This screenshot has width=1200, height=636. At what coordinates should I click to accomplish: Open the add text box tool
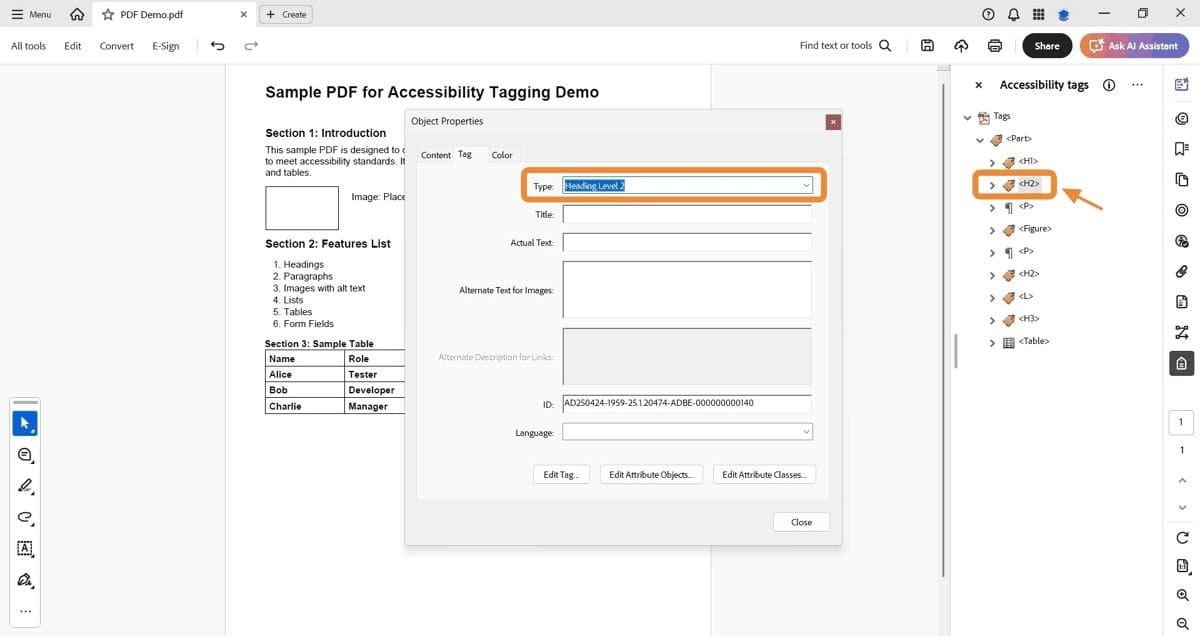24,549
